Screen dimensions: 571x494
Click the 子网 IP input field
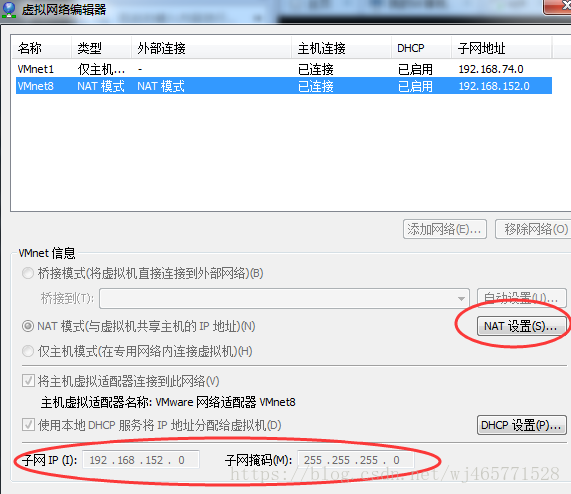[141, 460]
